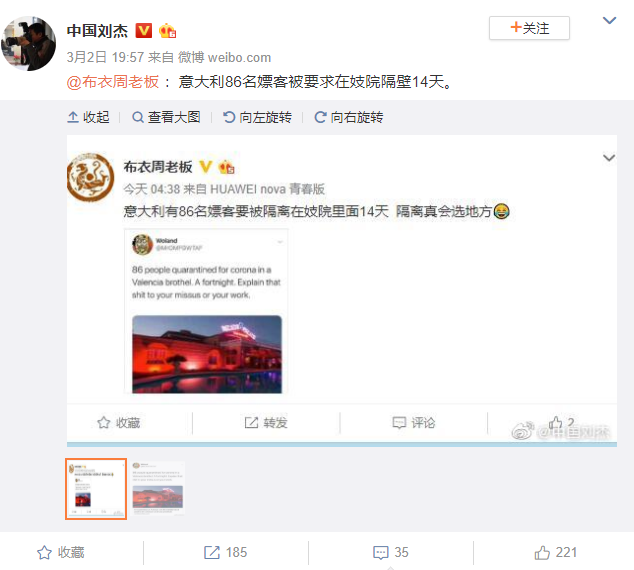This screenshot has height=570, width=634.
Task: Click the orange V verified badge
Action: 144,30
